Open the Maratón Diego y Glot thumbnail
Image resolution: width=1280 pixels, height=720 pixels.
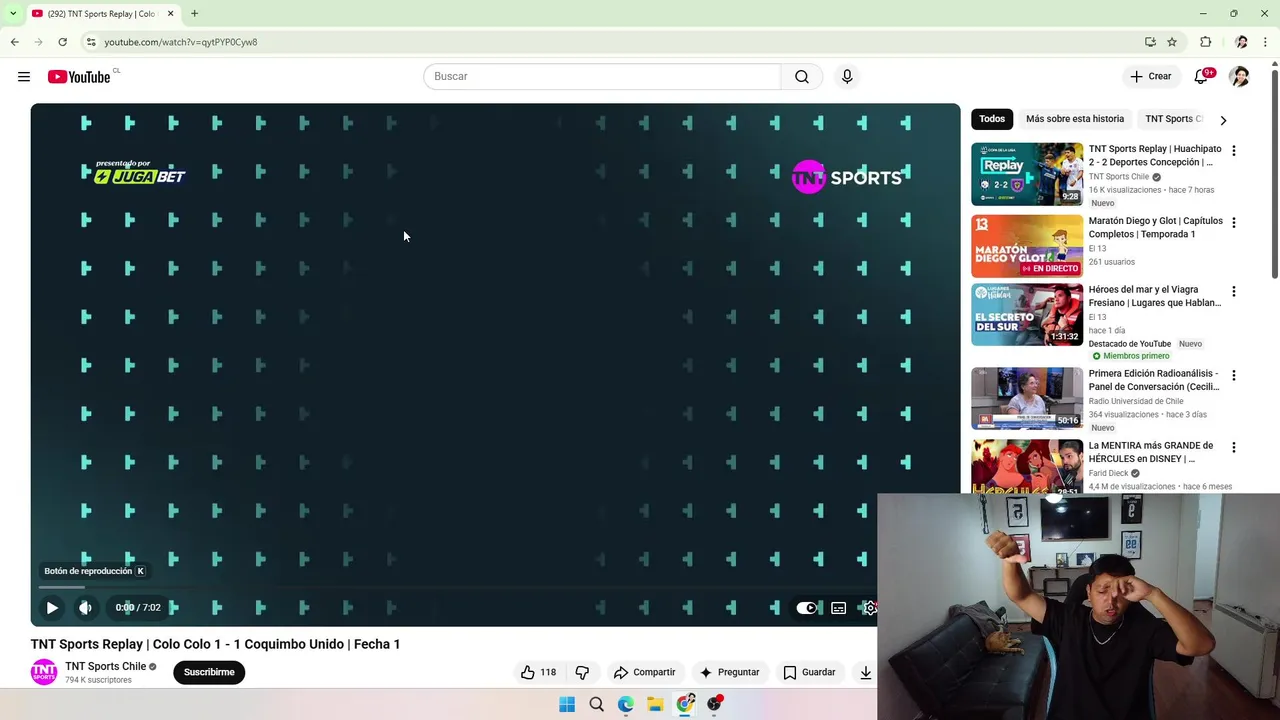pos(1027,246)
